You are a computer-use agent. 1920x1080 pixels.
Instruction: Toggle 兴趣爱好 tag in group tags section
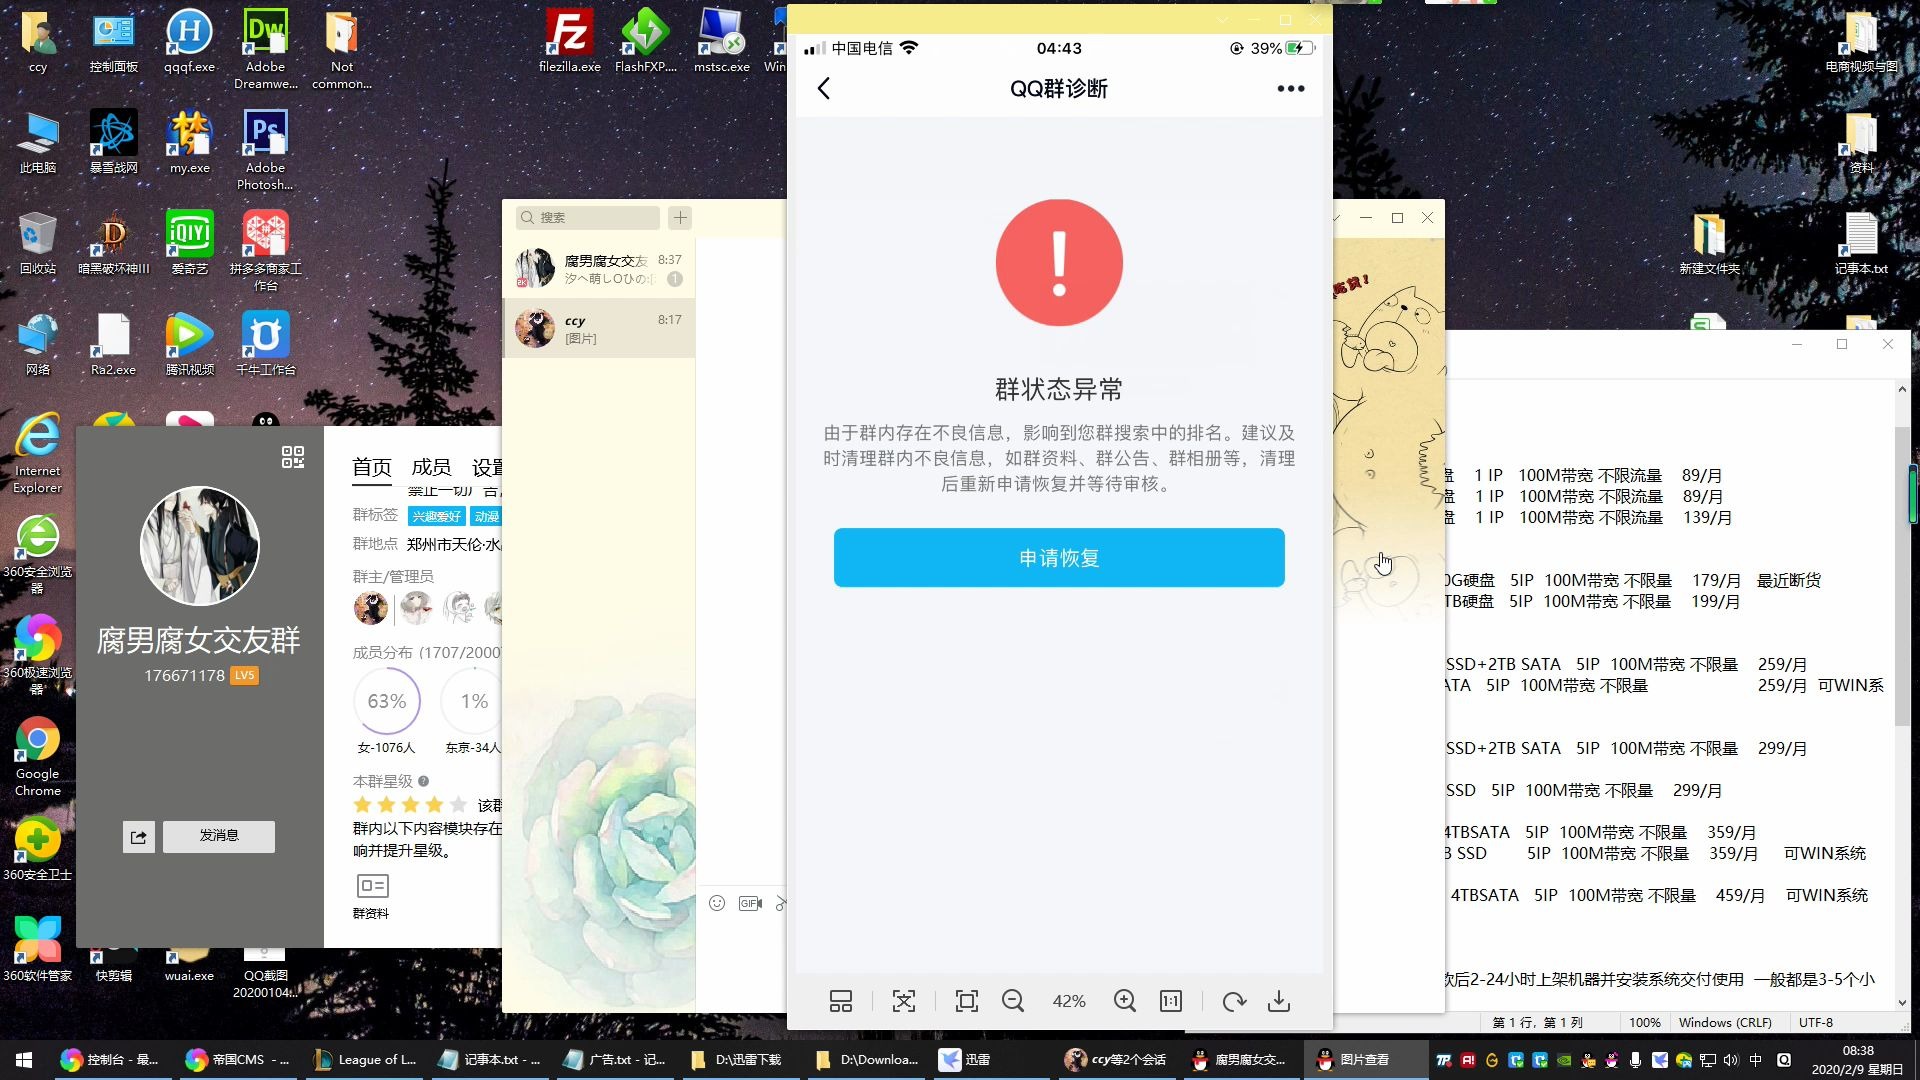click(436, 516)
